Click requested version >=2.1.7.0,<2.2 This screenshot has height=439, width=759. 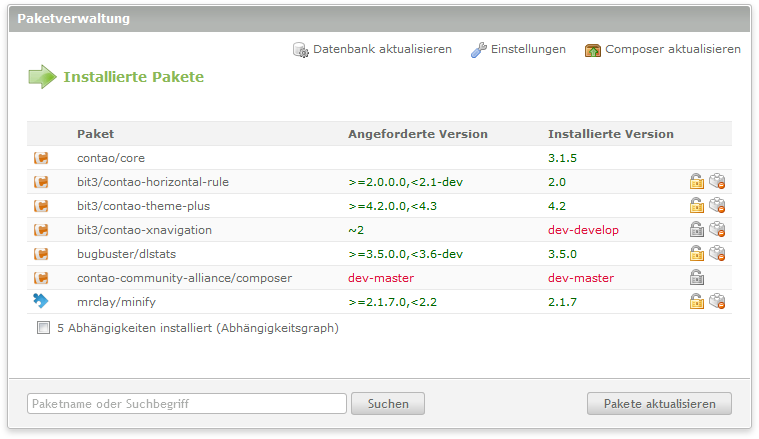pos(393,302)
